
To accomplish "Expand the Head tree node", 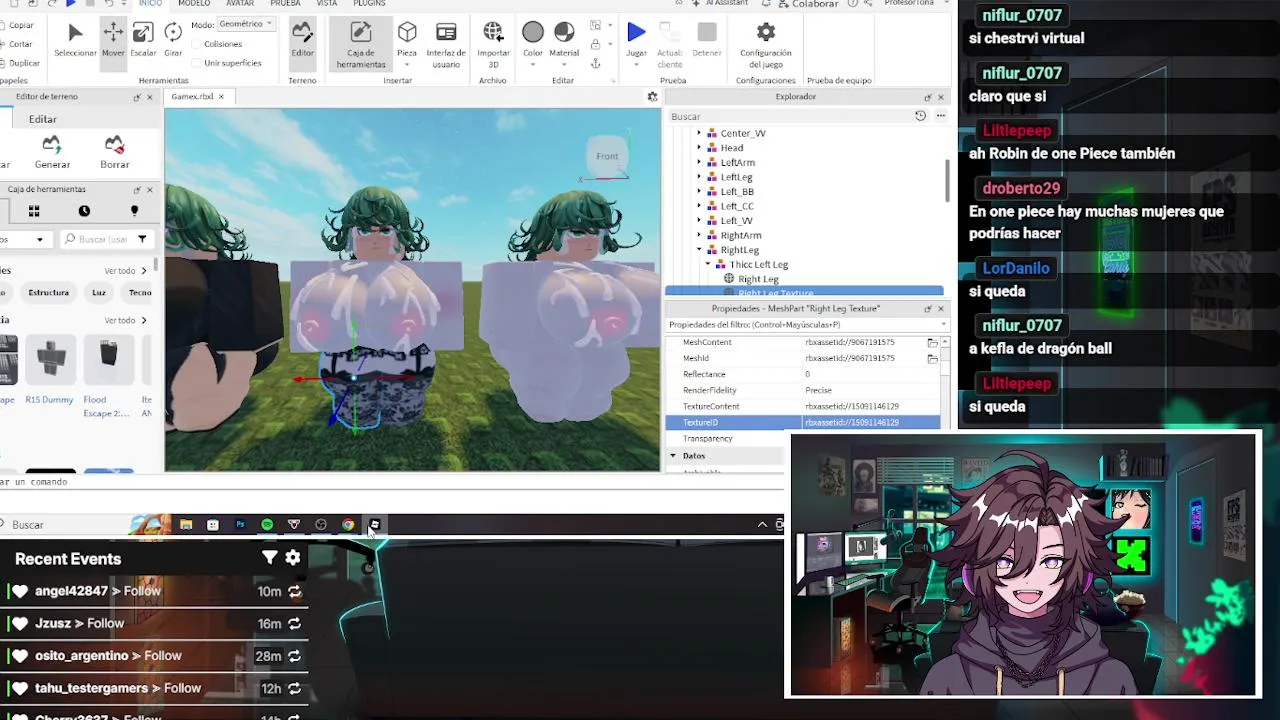I will tap(699, 148).
